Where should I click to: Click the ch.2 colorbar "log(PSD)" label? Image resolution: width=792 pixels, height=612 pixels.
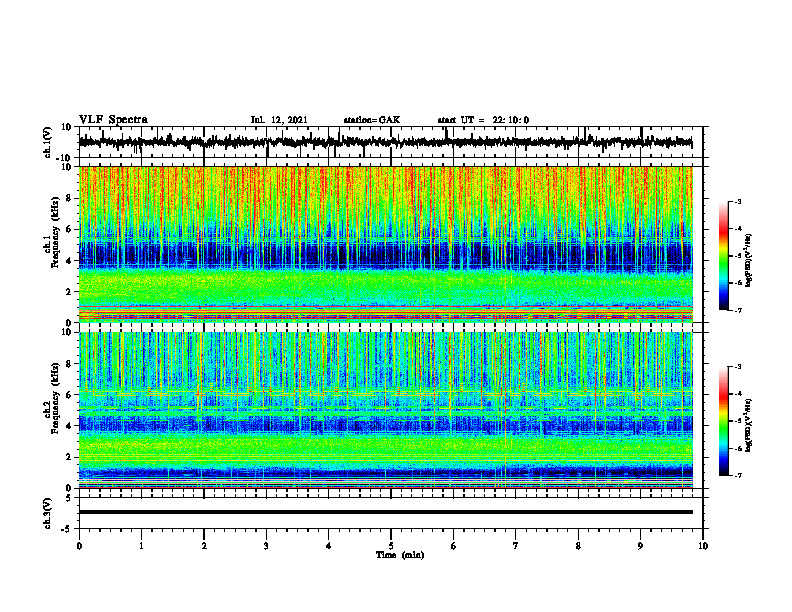(x=748, y=425)
